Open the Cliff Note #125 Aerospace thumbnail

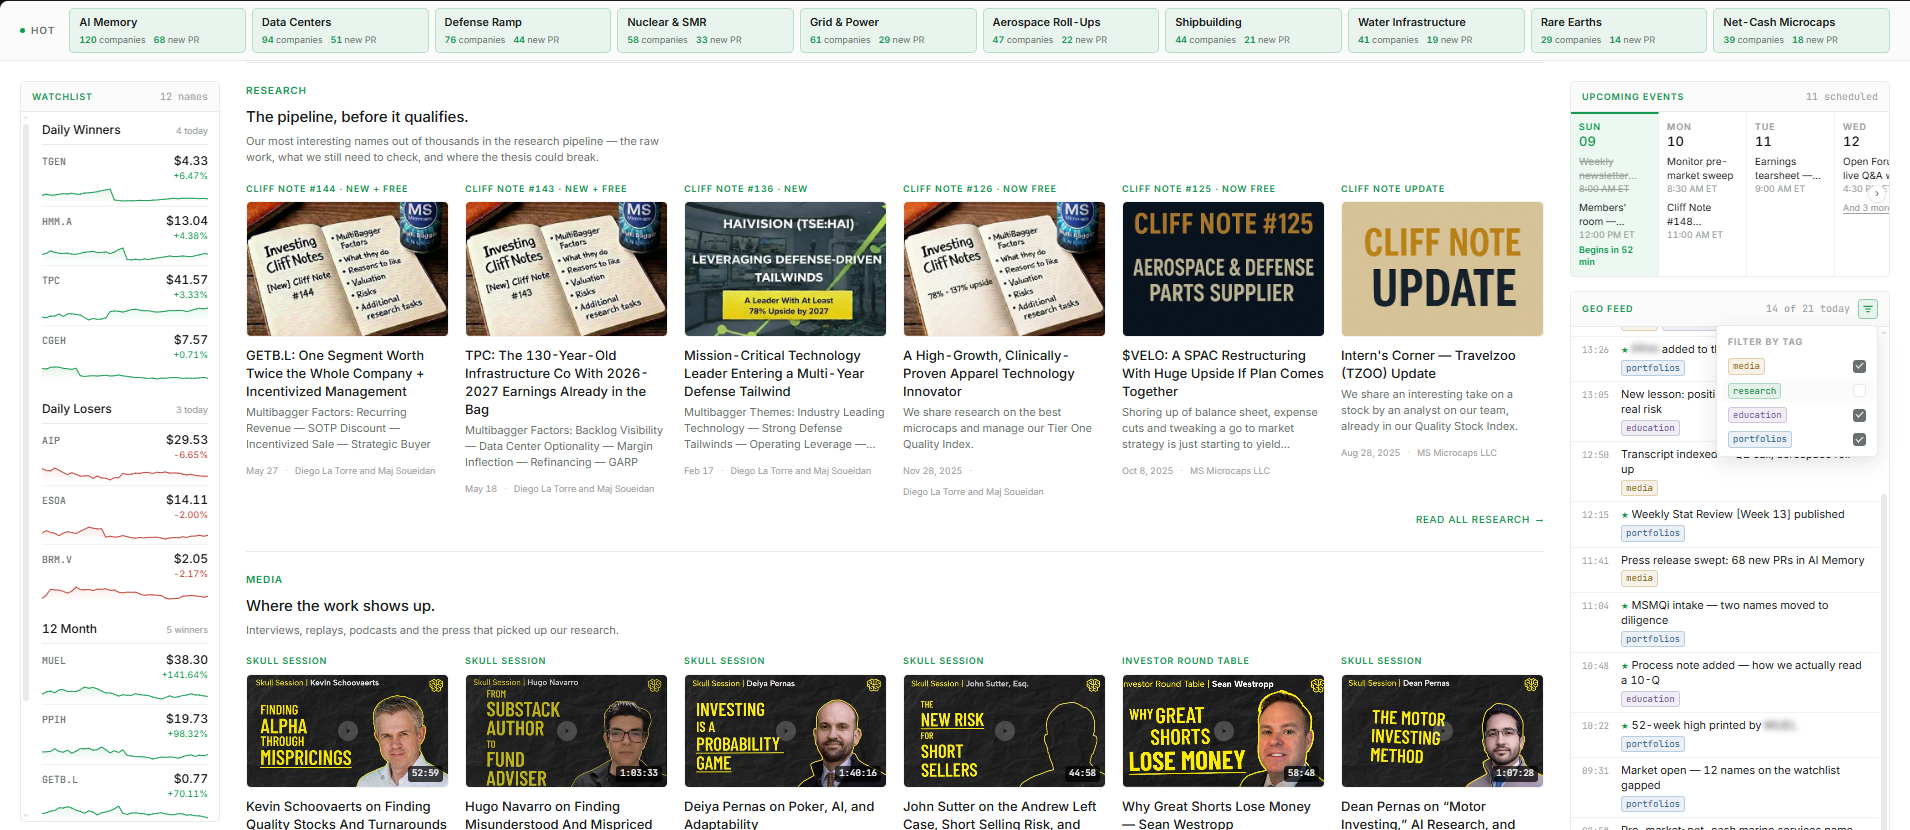(x=1223, y=269)
